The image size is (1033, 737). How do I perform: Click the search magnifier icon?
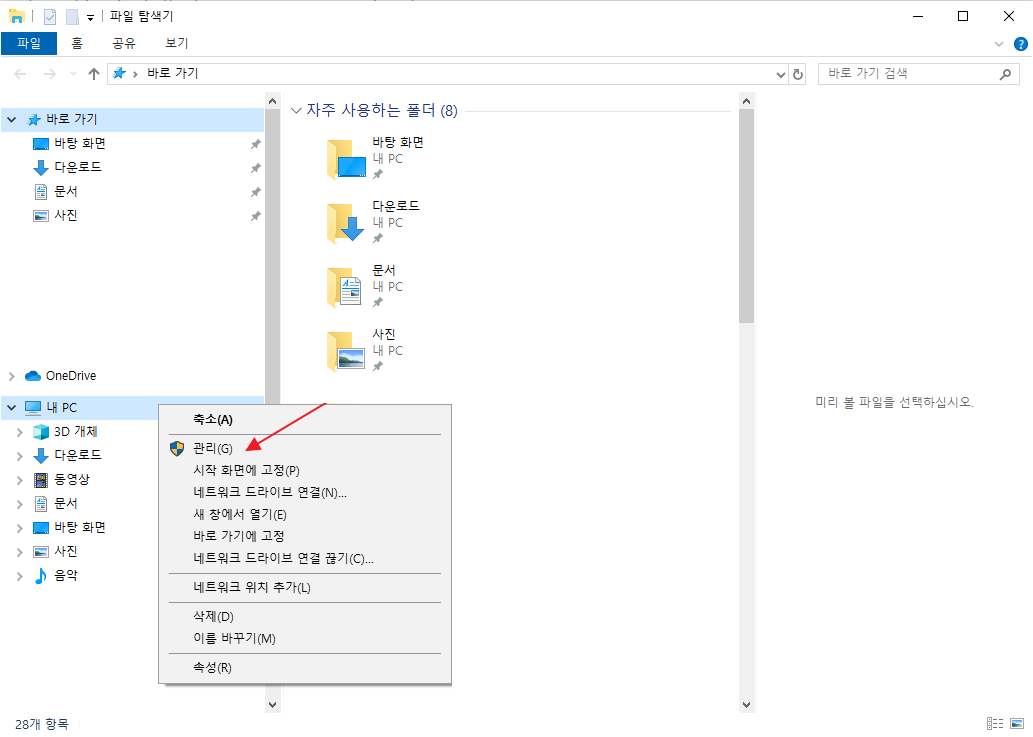click(x=1005, y=74)
